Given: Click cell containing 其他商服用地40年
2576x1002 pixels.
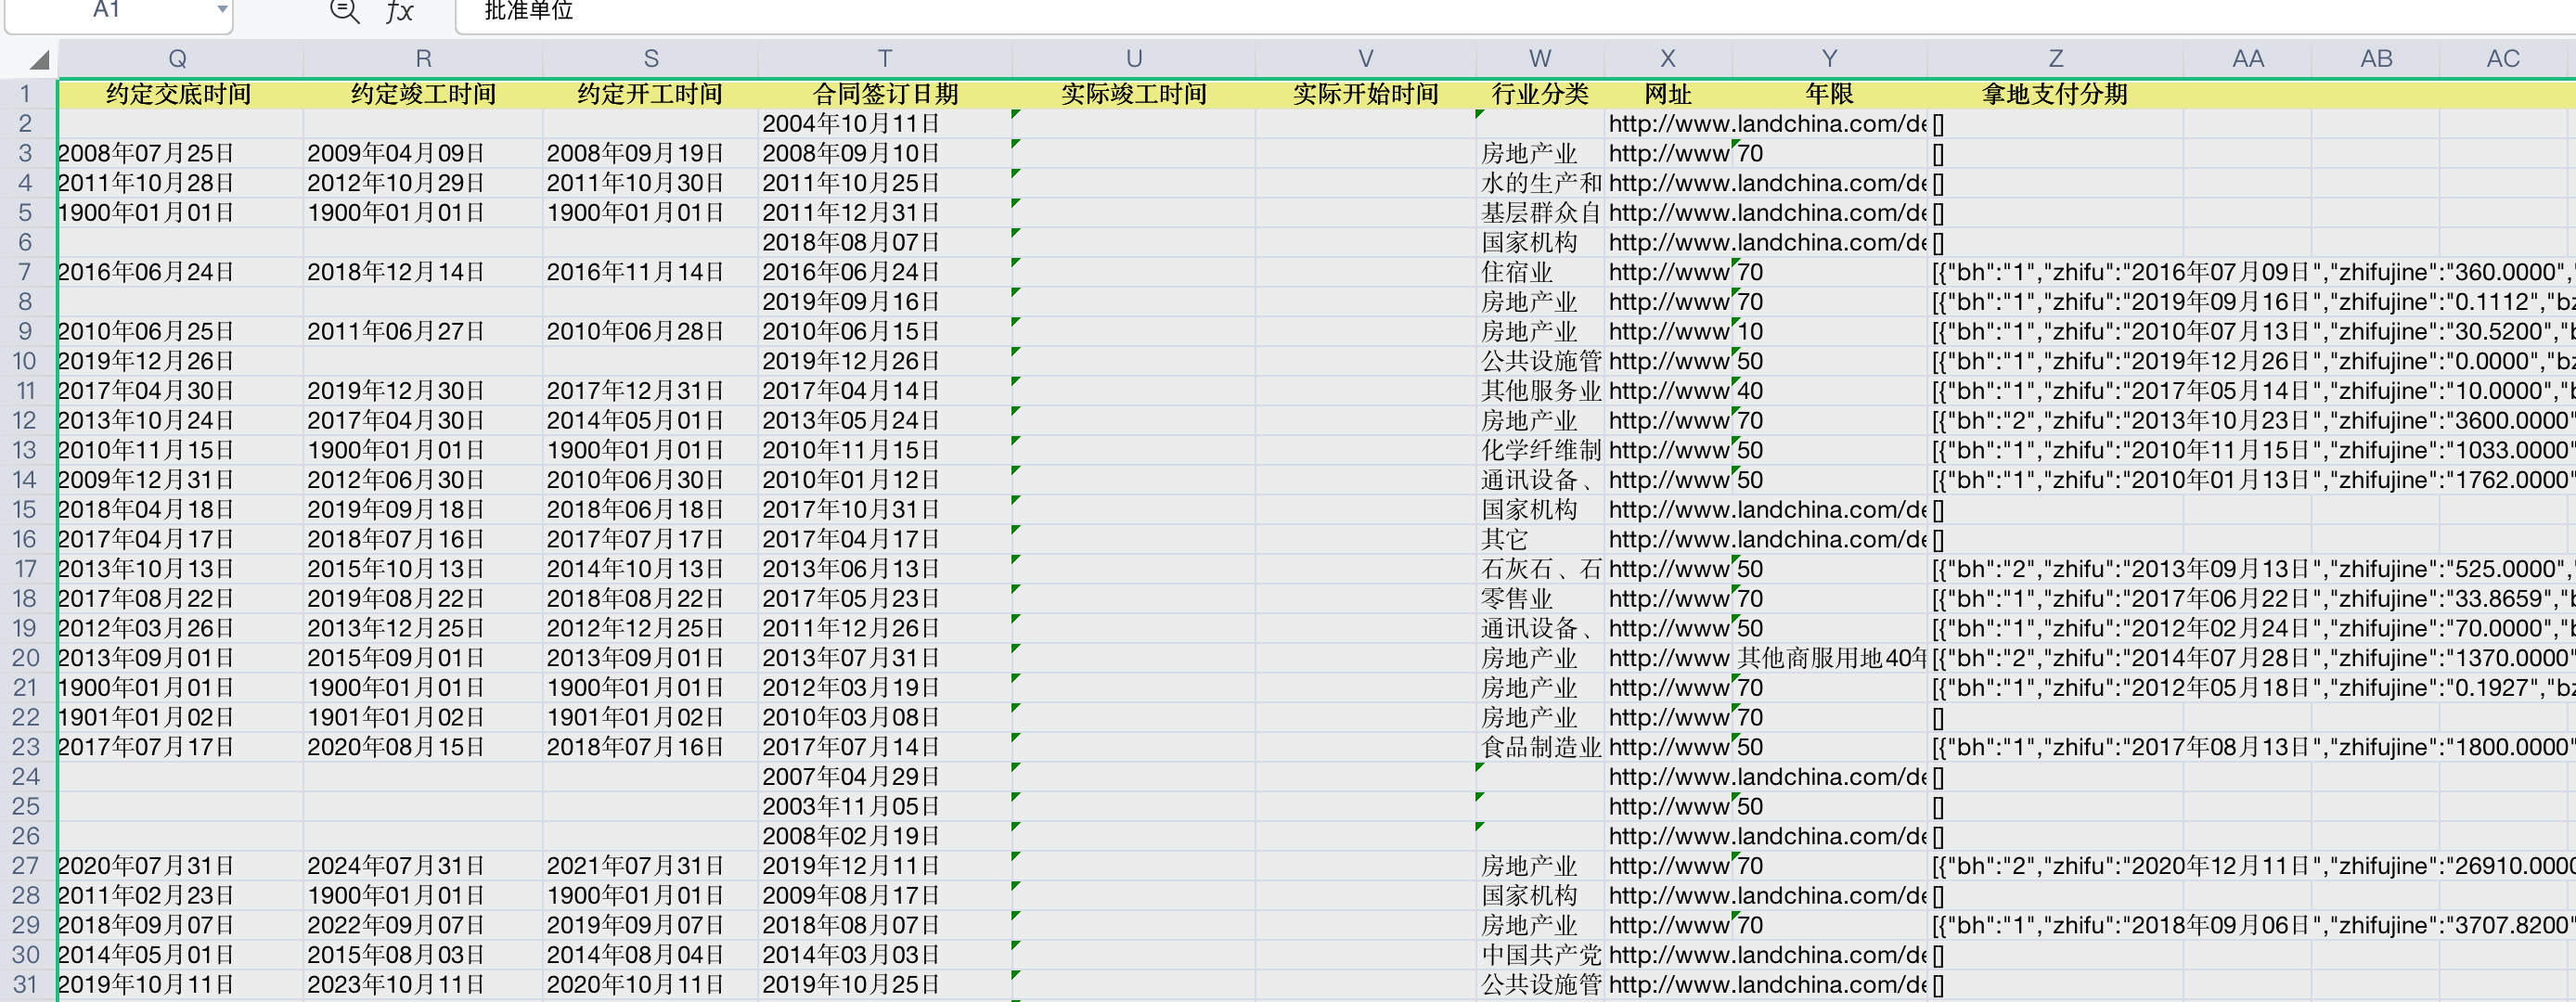Looking at the screenshot, I should point(1830,658).
